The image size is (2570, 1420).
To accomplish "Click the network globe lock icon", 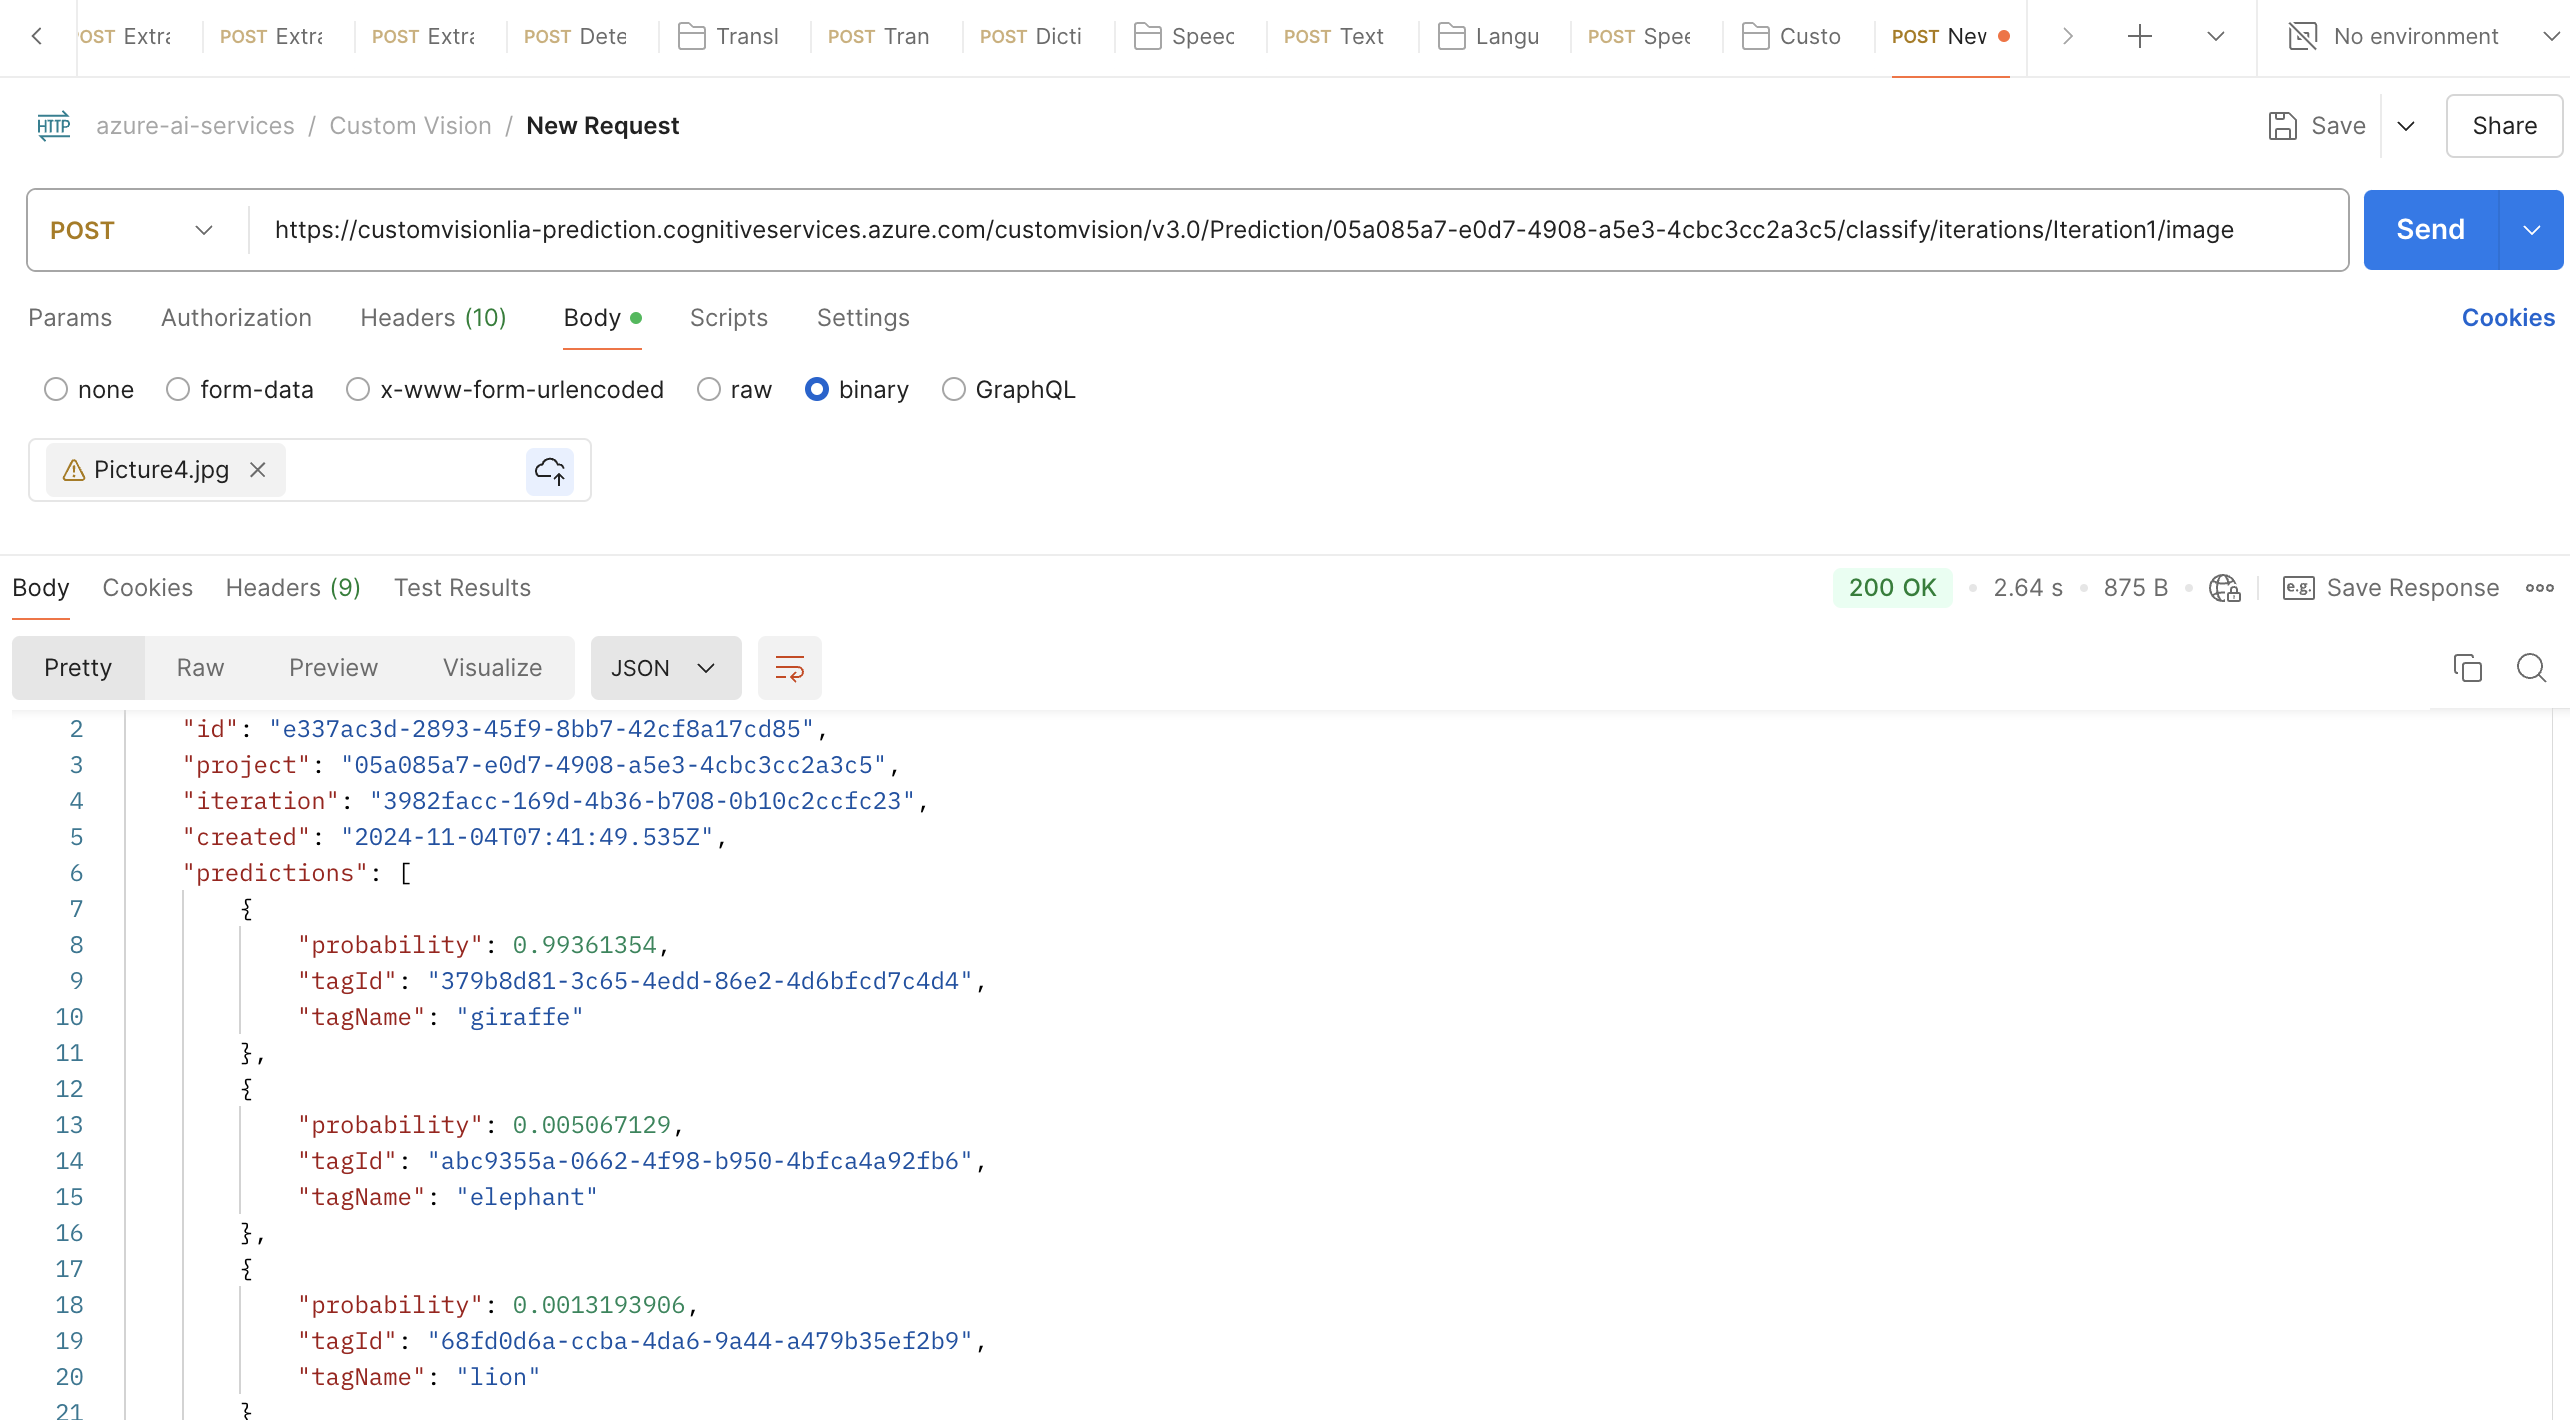I will coord(2224,588).
